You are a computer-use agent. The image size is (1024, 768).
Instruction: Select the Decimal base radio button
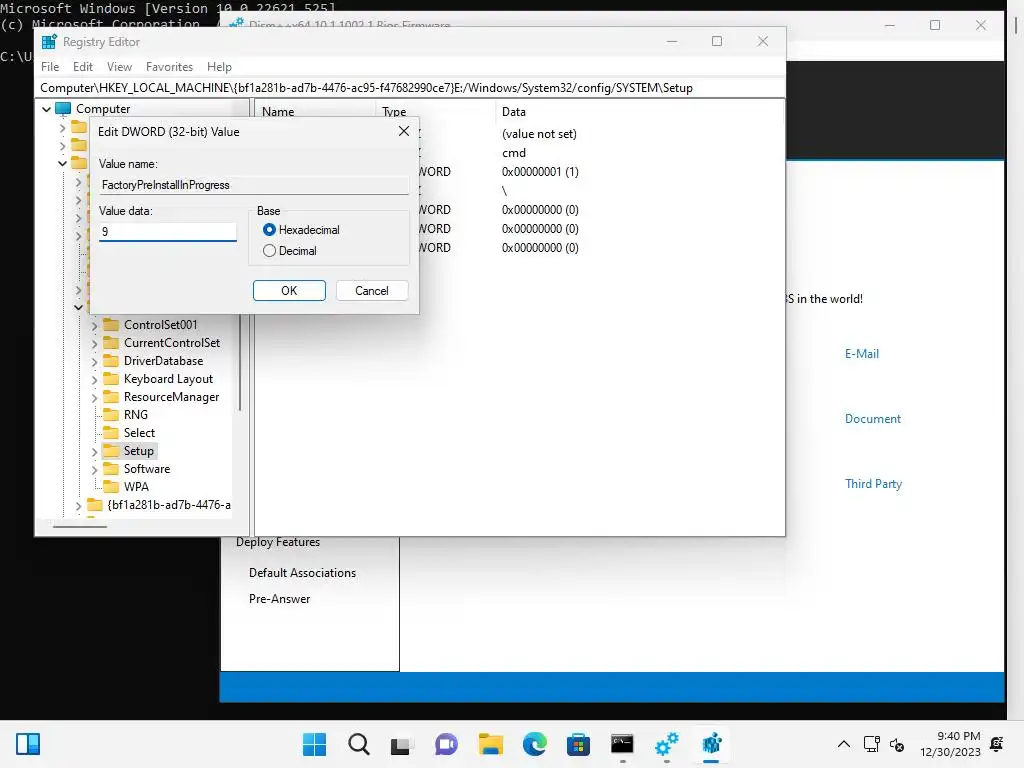coord(269,251)
